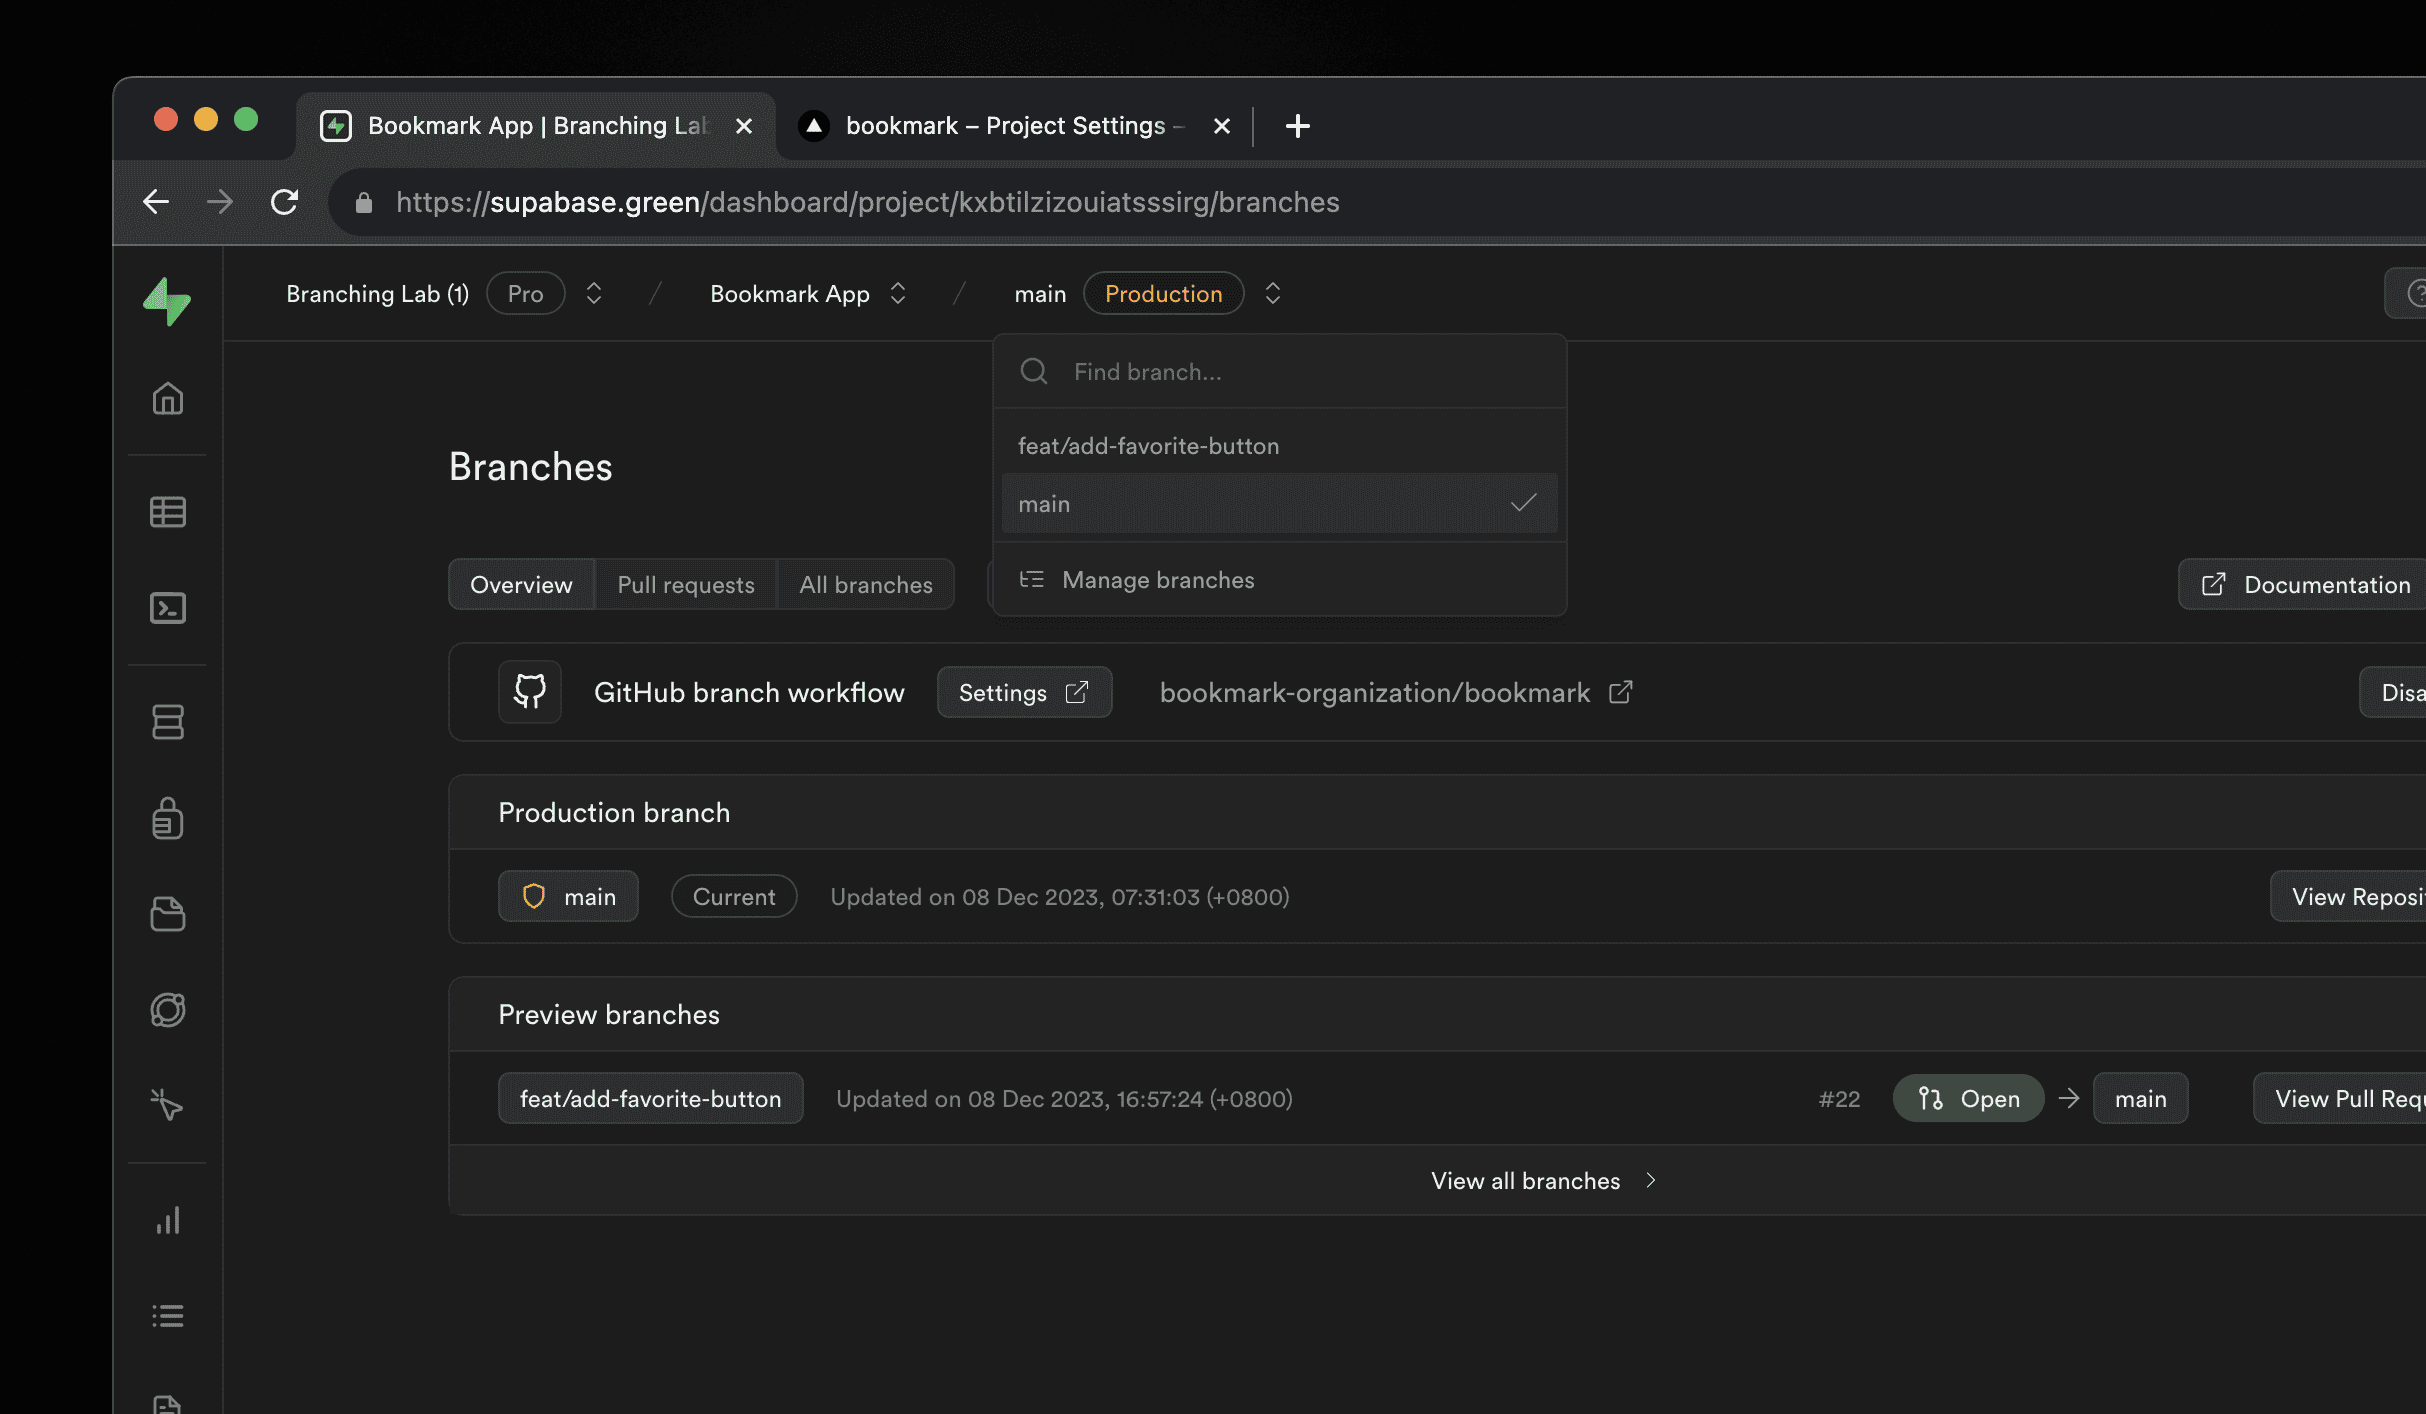Screen dimensions: 2426x1414
Task: Open Authentication via the lock icon
Action: 168,819
